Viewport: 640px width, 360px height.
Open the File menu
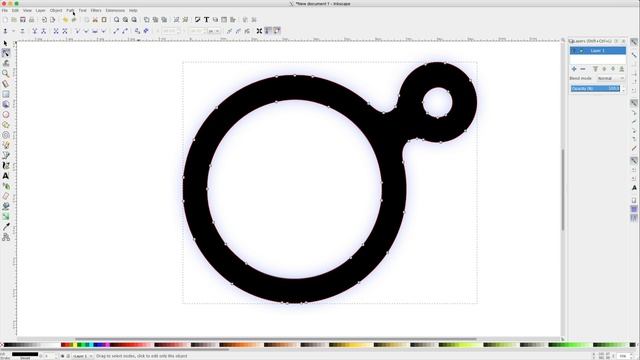click(4, 11)
